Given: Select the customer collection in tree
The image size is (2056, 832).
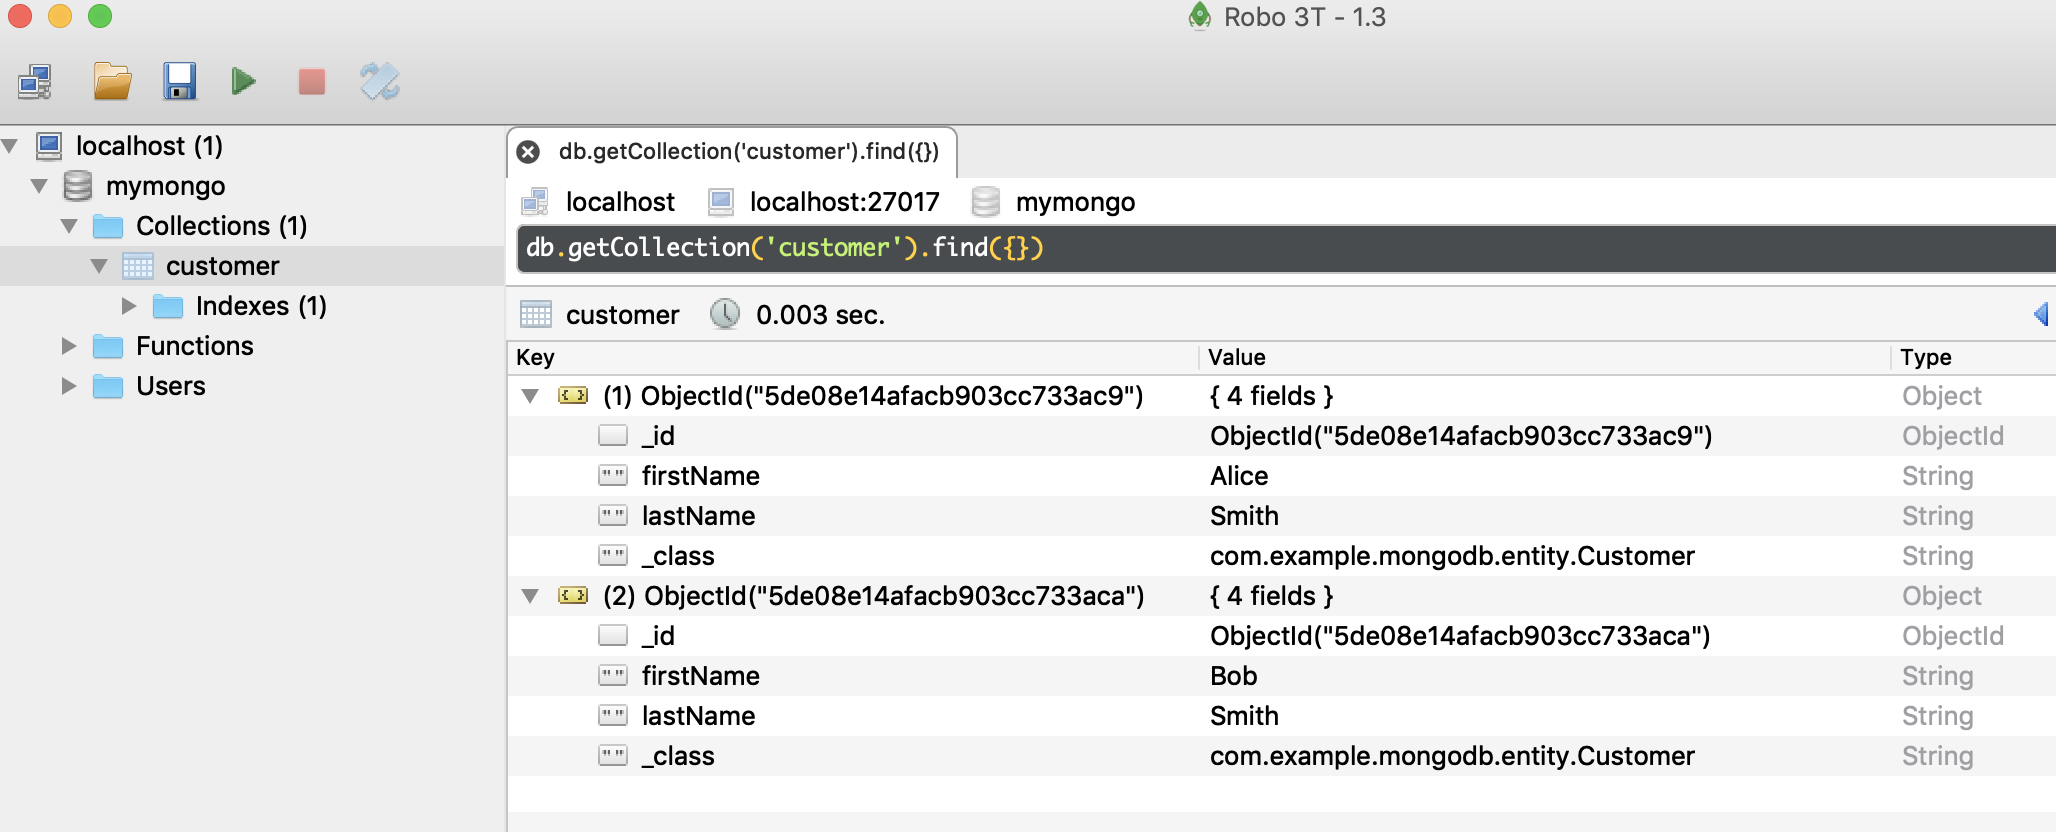Looking at the screenshot, I should click(x=222, y=266).
